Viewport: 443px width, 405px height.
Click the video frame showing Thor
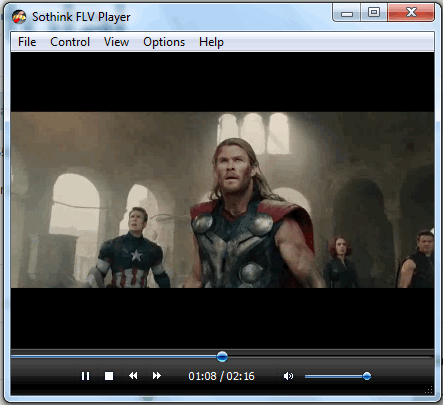(x=222, y=200)
